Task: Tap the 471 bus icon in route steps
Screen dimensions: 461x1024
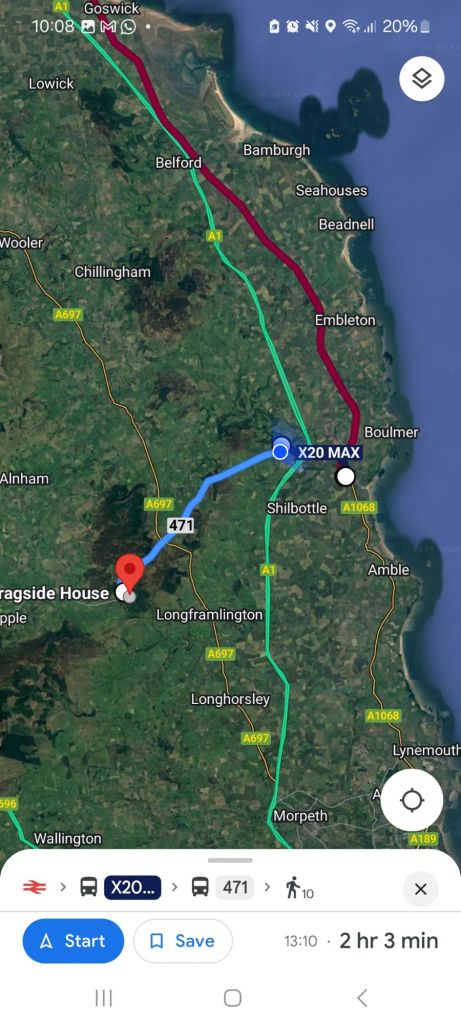Action: pos(200,887)
